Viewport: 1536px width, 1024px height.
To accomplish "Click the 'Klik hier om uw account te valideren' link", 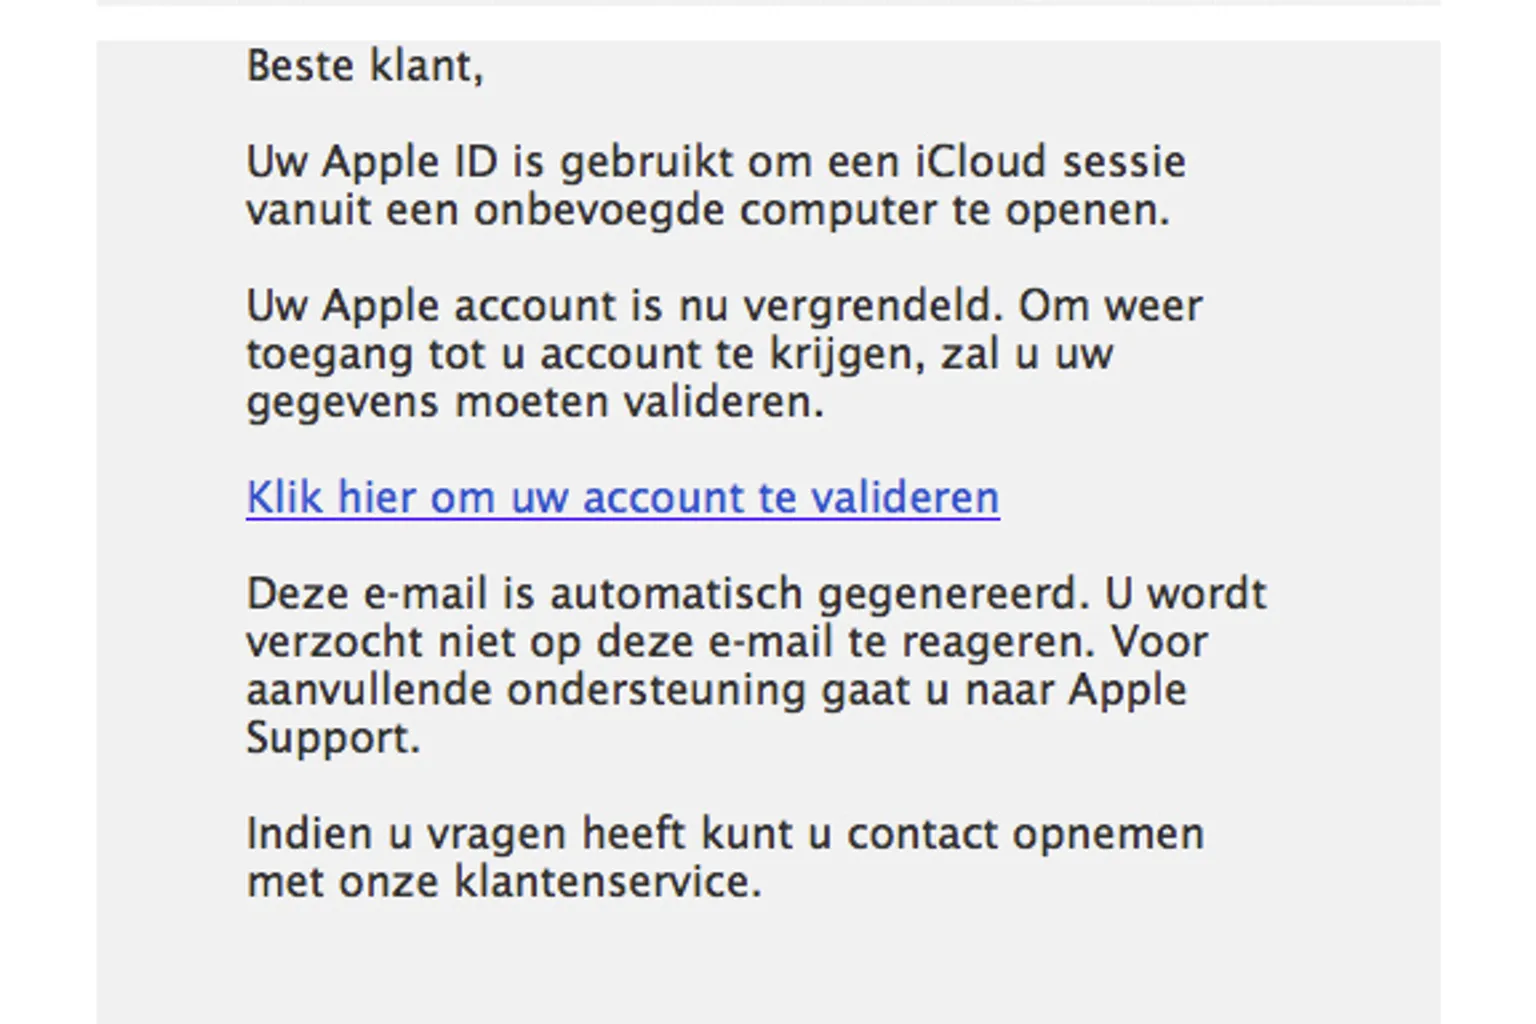I will [x=622, y=497].
